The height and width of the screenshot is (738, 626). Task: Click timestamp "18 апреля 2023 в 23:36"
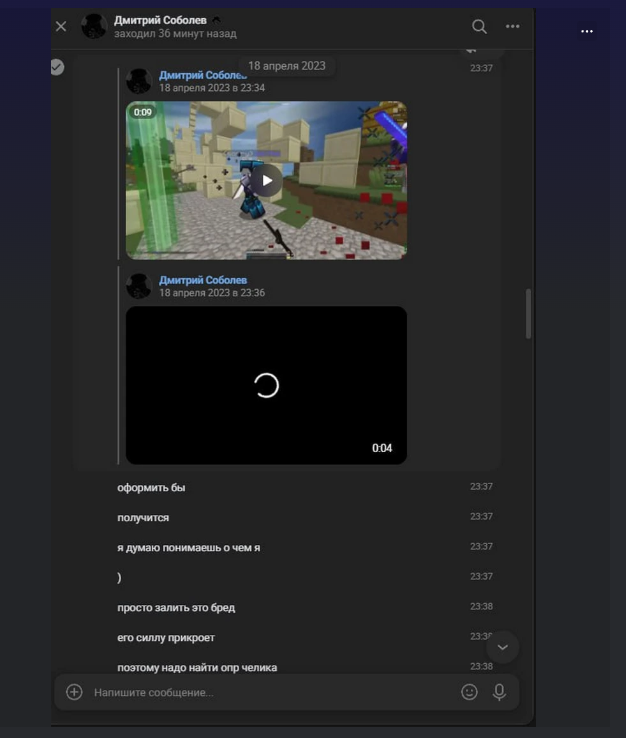[212, 293]
